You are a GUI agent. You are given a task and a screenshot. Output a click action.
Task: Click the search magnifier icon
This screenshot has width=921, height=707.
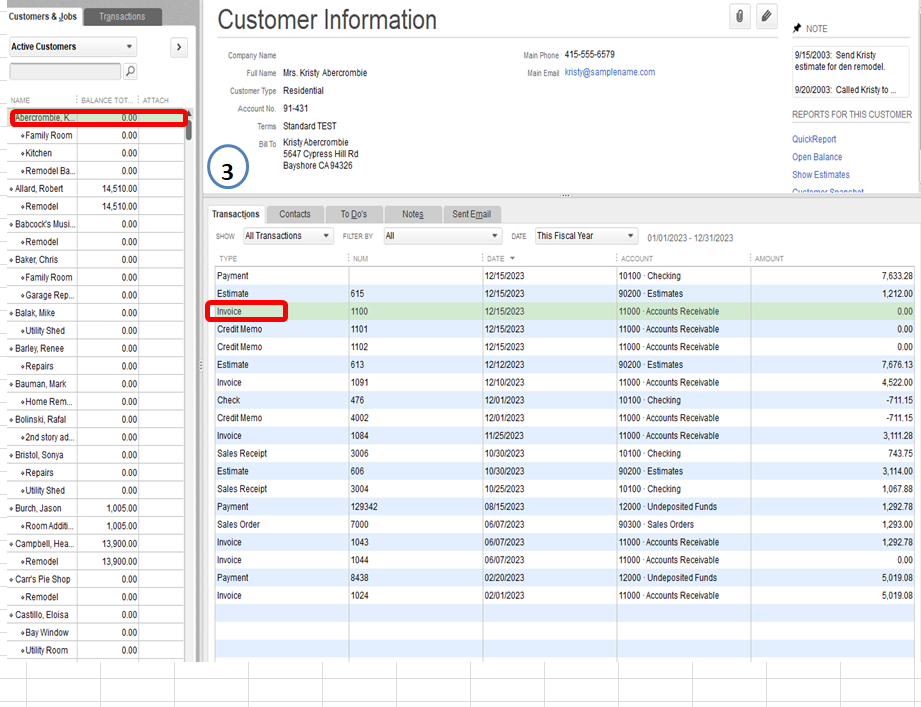(130, 71)
